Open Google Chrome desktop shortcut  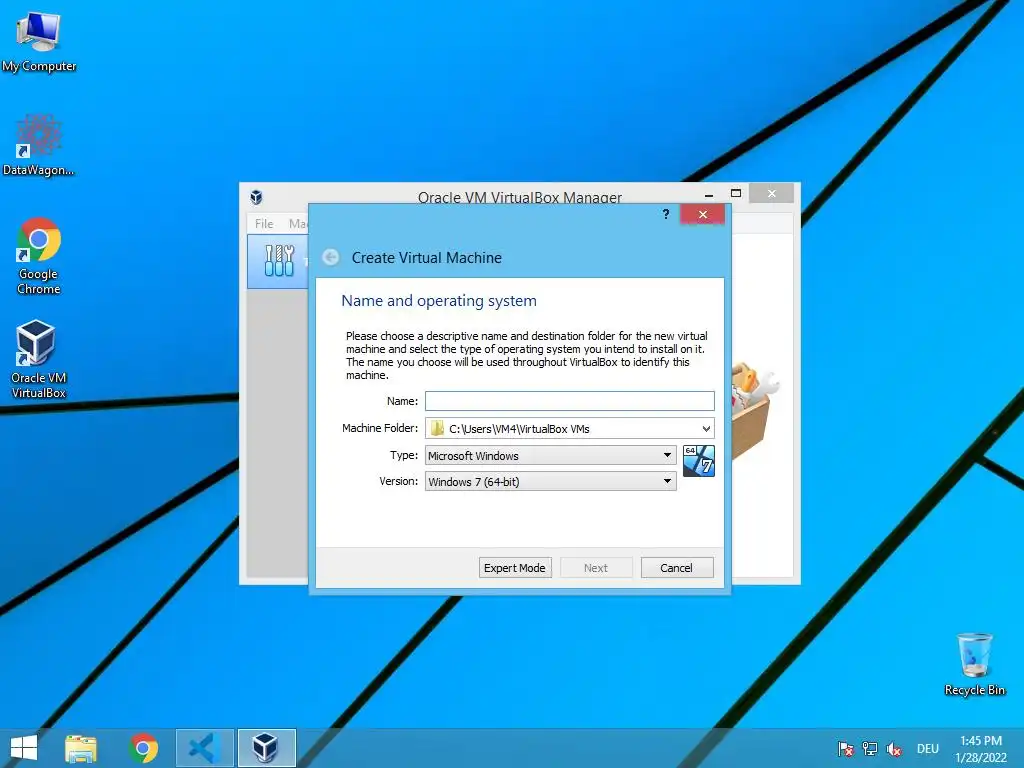39,256
